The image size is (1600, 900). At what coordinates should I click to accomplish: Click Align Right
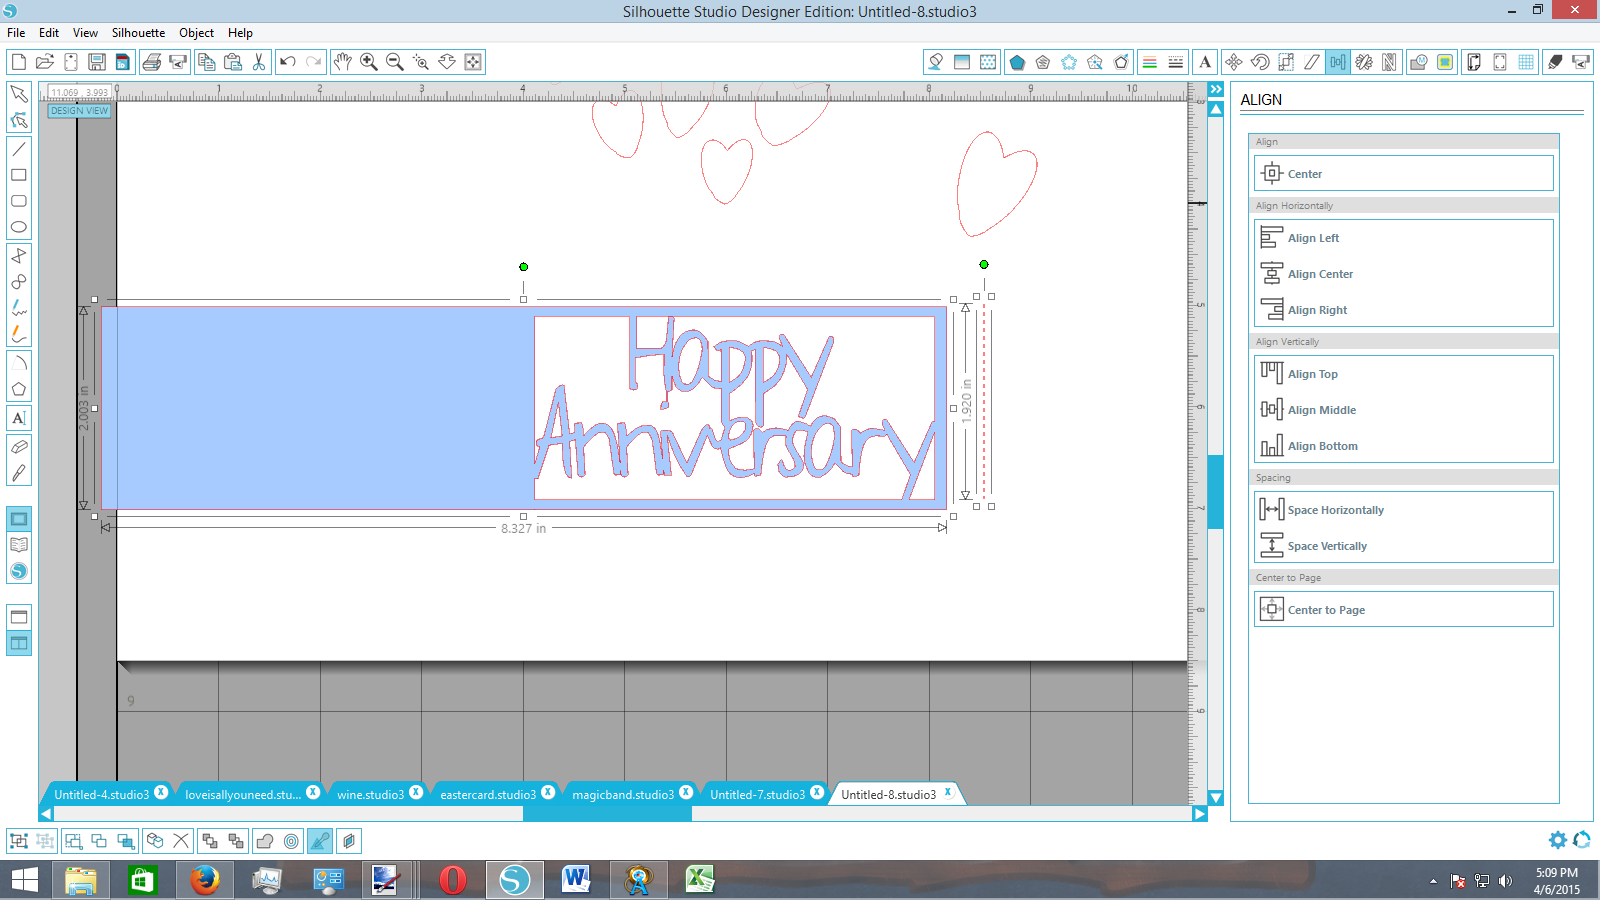[1404, 309]
